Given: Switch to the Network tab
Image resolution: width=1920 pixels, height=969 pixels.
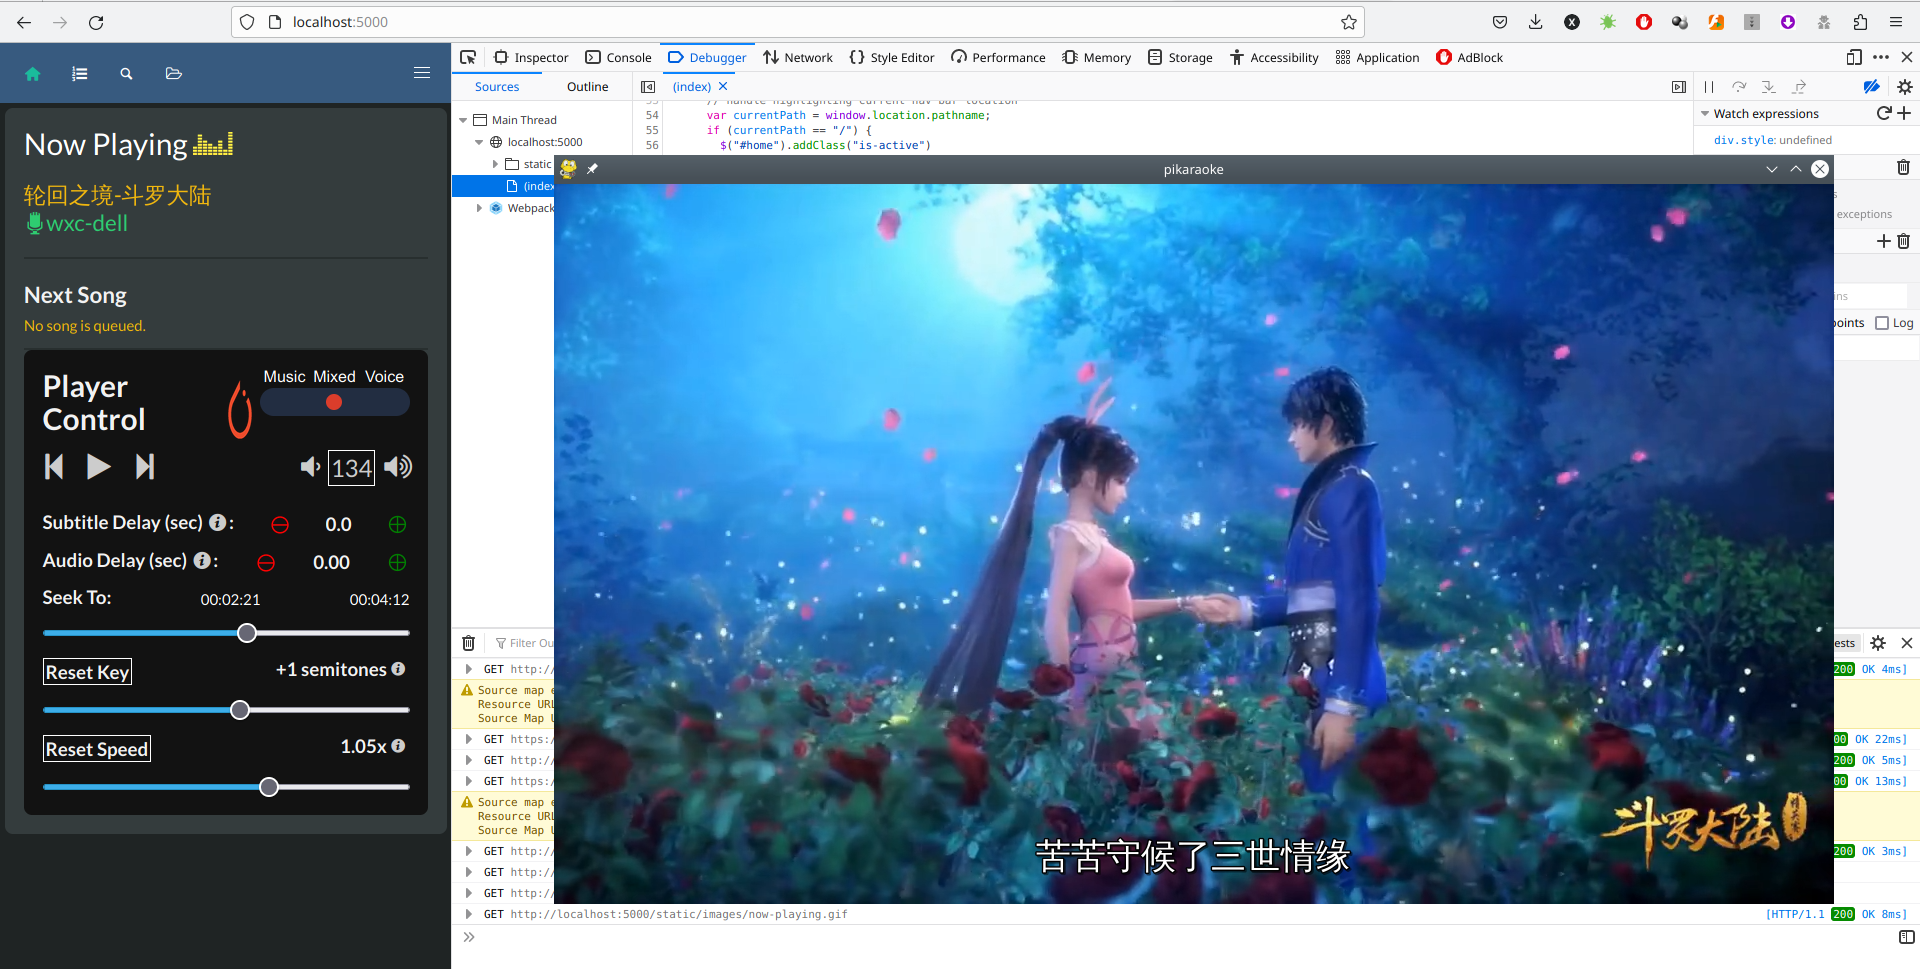Looking at the screenshot, I should (x=797, y=57).
